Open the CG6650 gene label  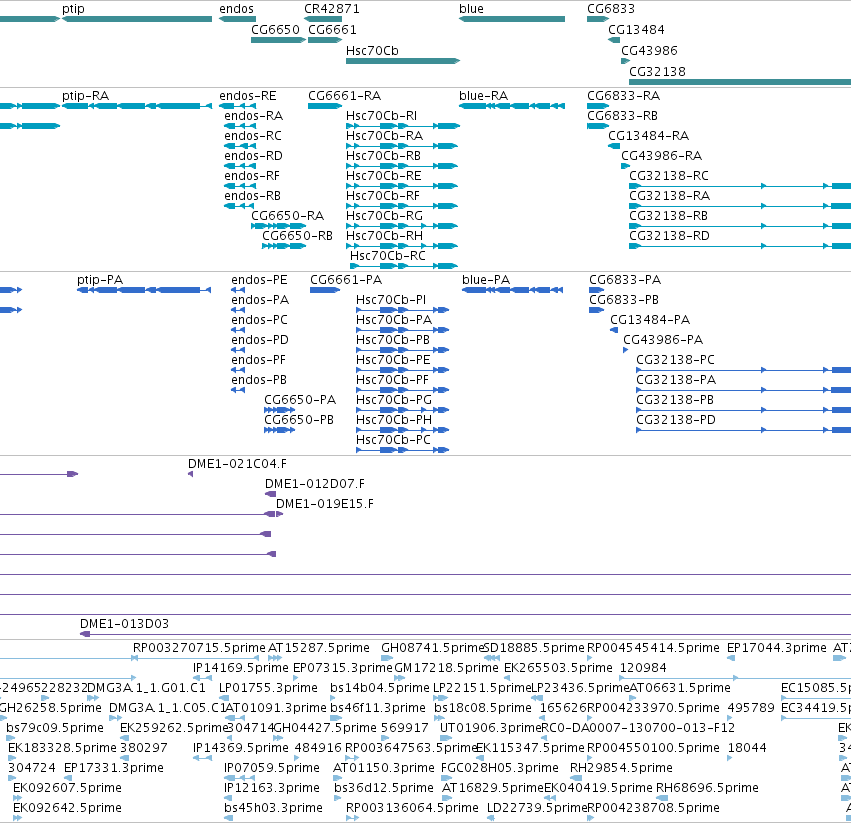click(x=275, y=29)
